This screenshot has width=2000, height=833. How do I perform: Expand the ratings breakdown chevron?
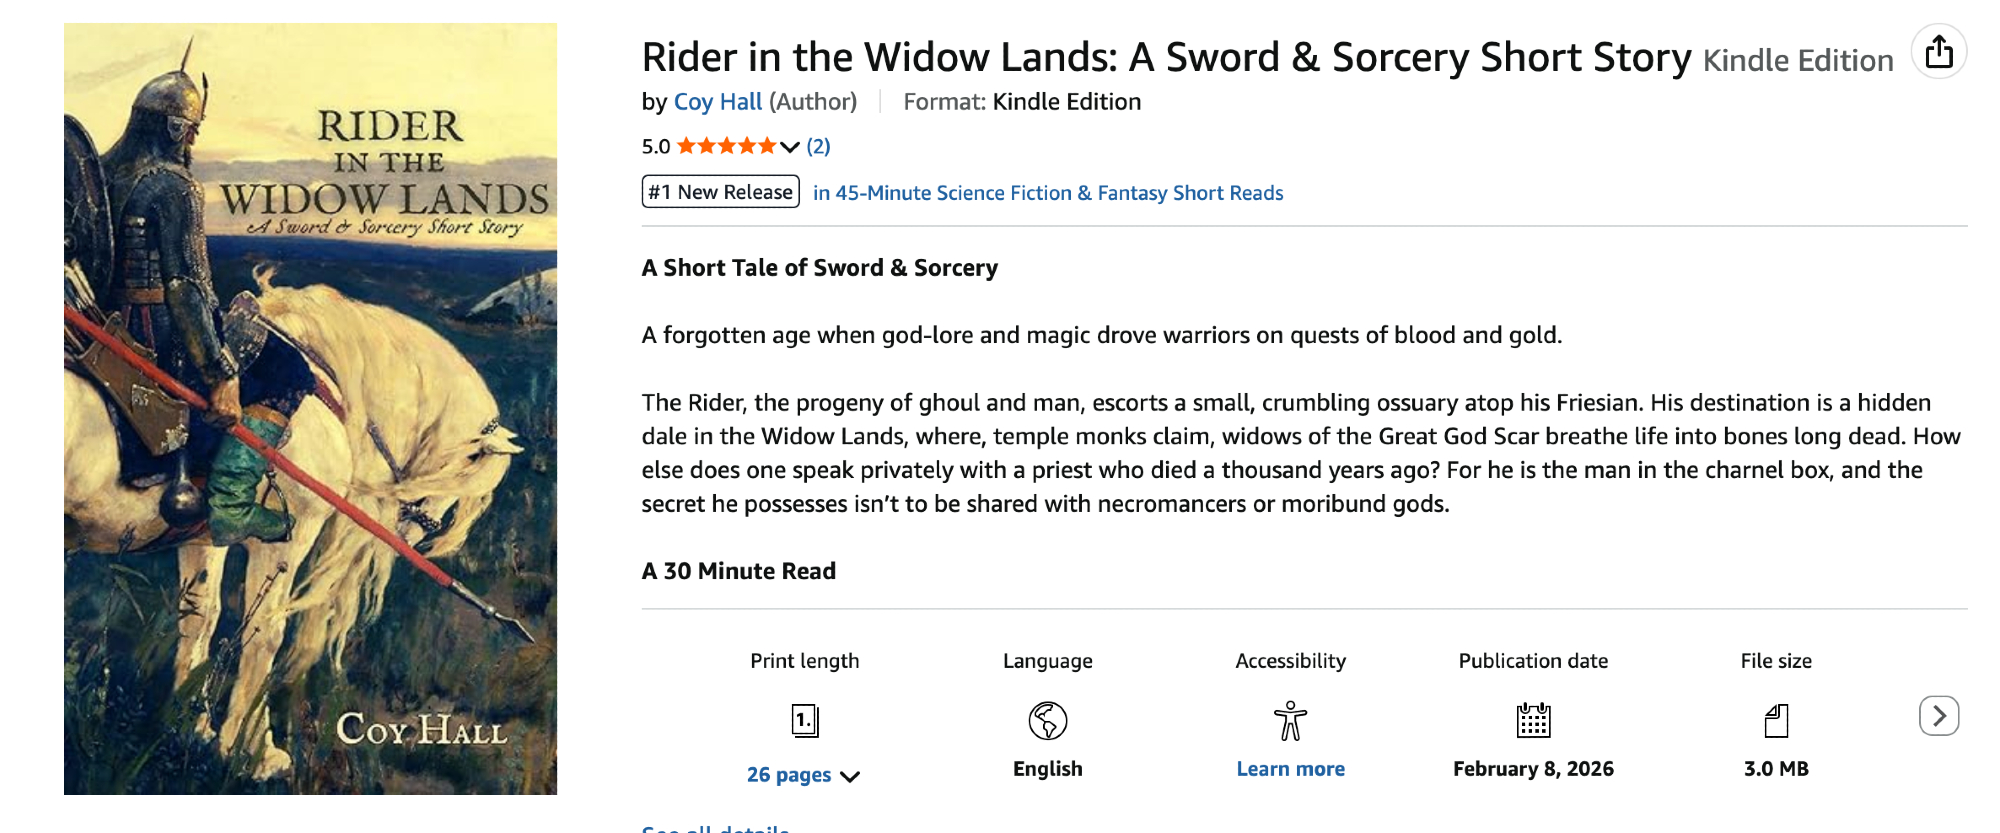[790, 148]
